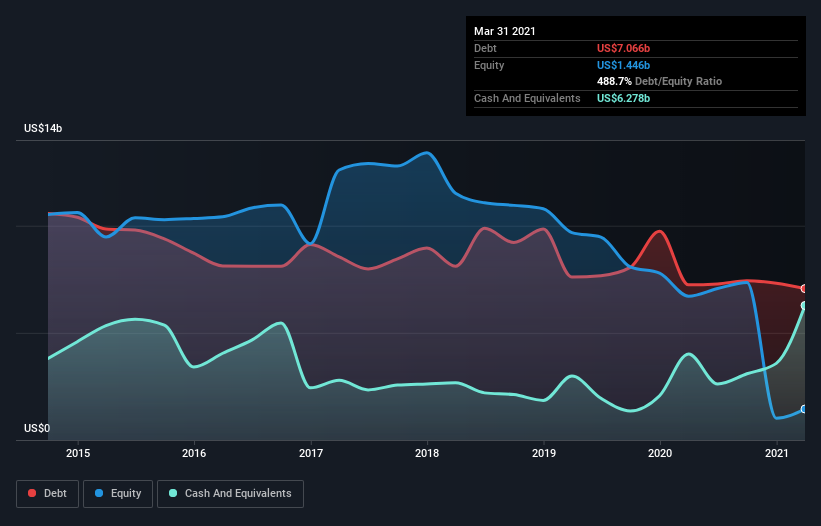
Task: Click the Mar 31 2021 tooltip date
Action: [505, 31]
